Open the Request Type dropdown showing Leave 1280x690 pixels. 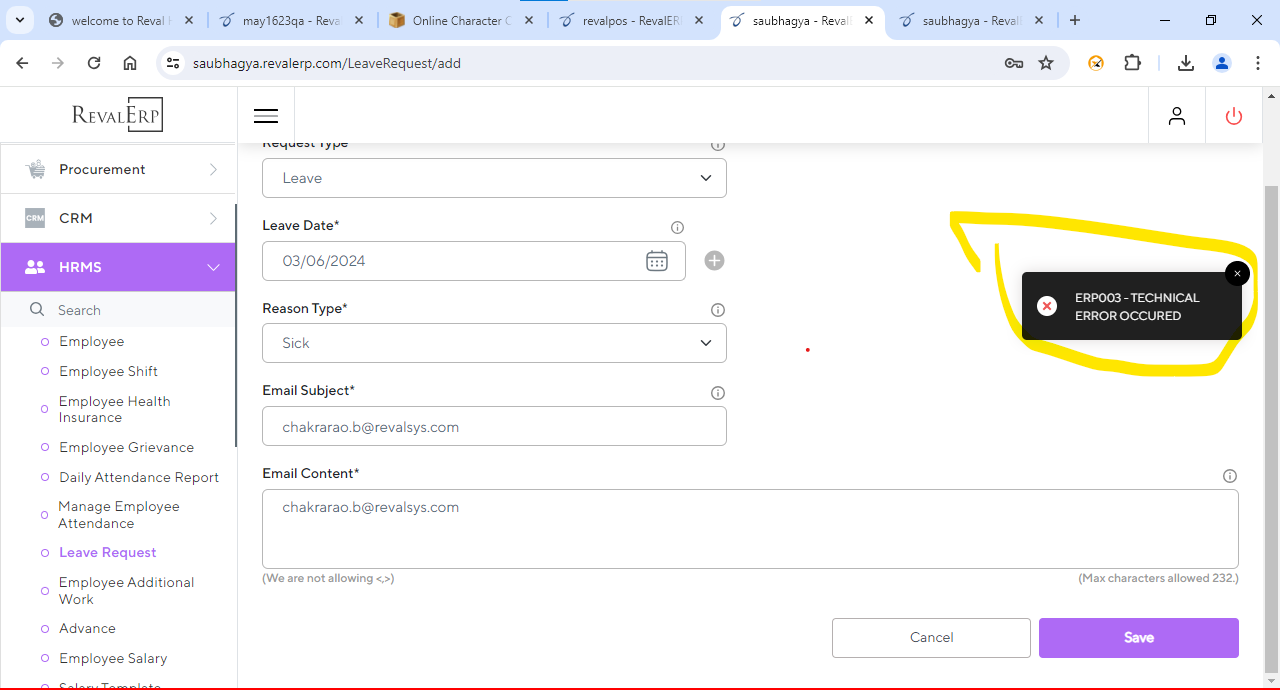(494, 178)
